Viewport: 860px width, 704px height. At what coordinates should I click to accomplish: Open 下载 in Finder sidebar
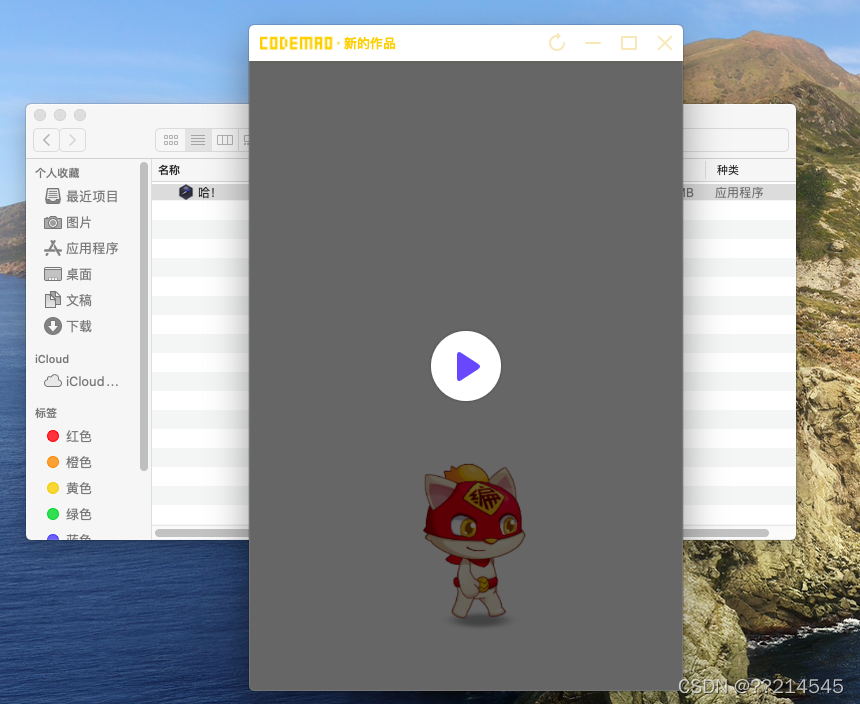click(68, 326)
